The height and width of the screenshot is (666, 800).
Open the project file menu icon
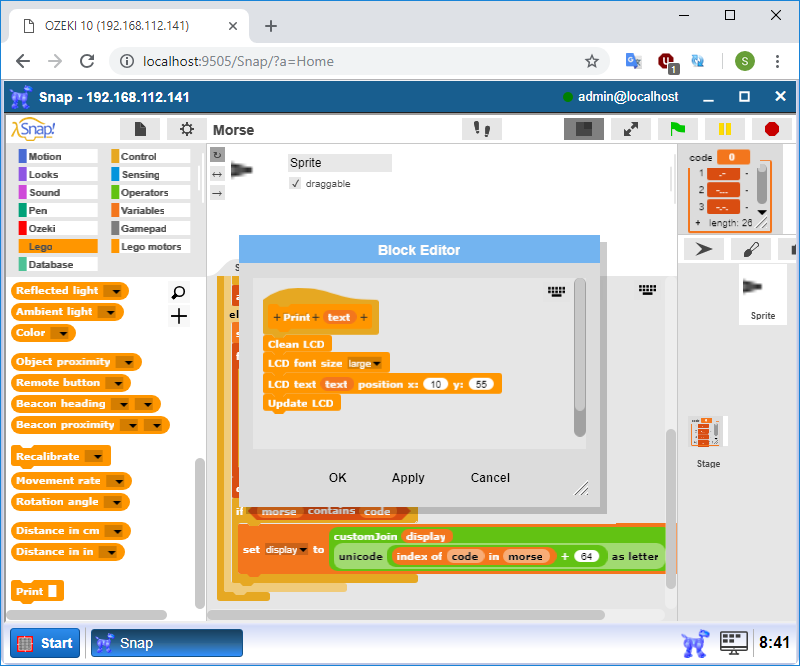tap(140, 129)
